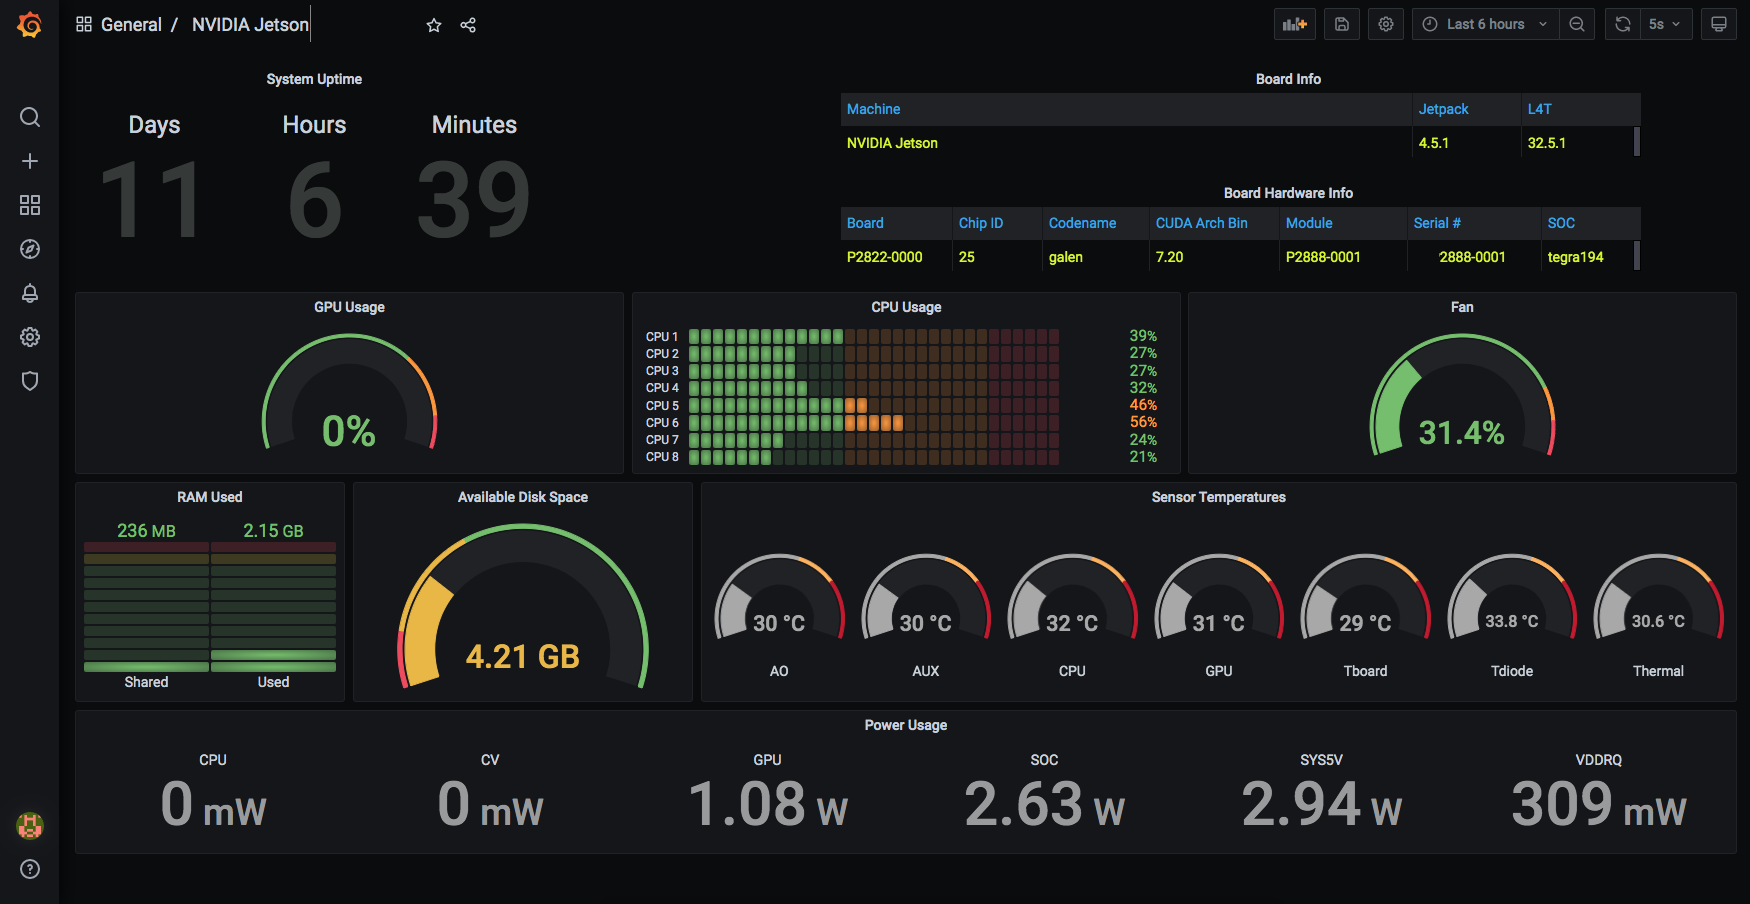
Task: Click the CPU 6 usage bar
Action: (x=872, y=423)
